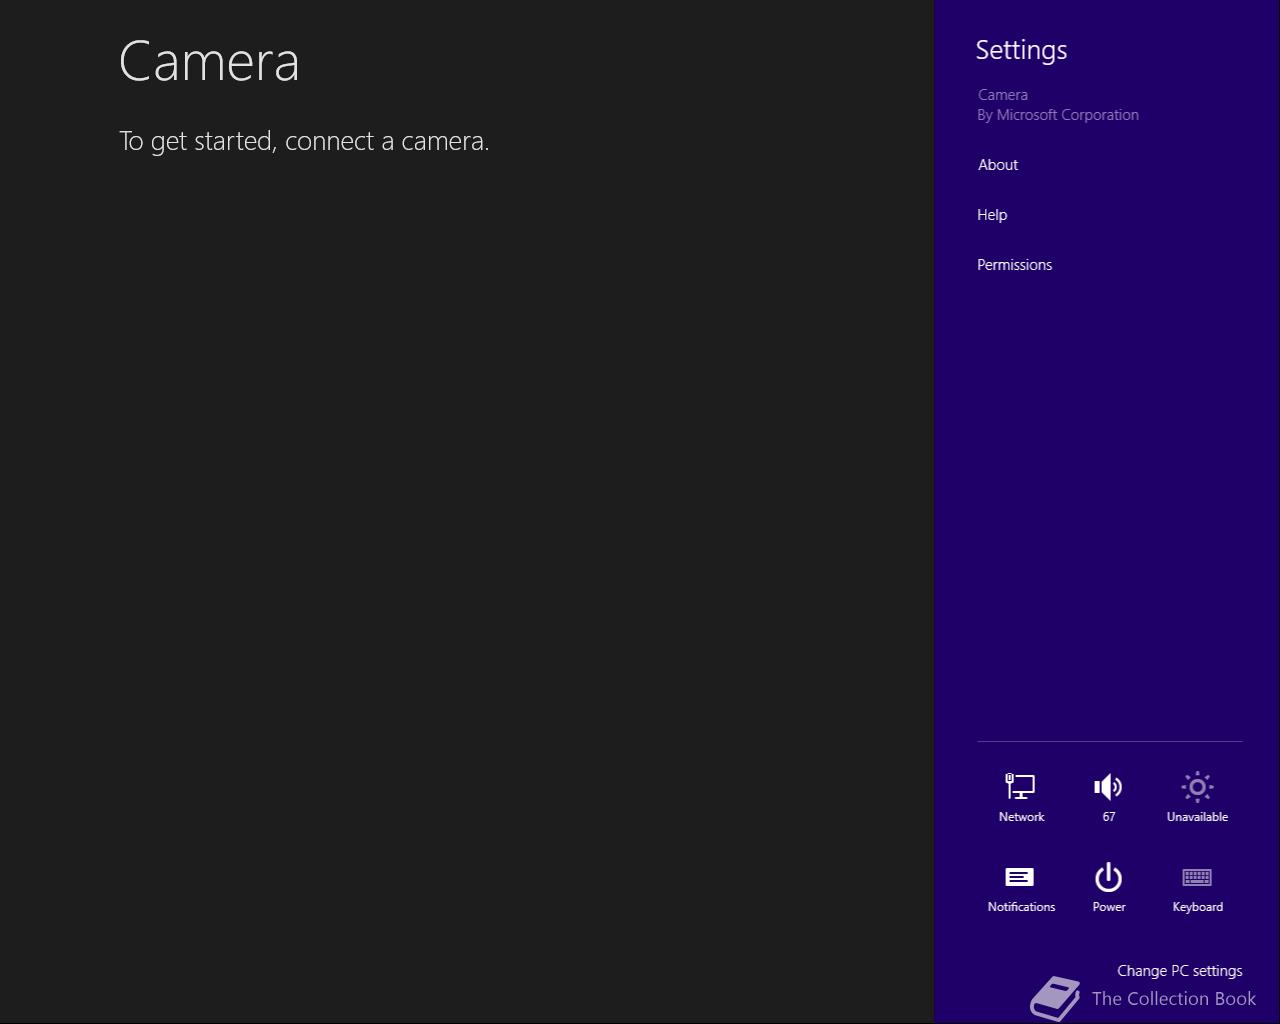The width and height of the screenshot is (1280, 1024).
Task: Open the Notifications icon
Action: (1020, 877)
